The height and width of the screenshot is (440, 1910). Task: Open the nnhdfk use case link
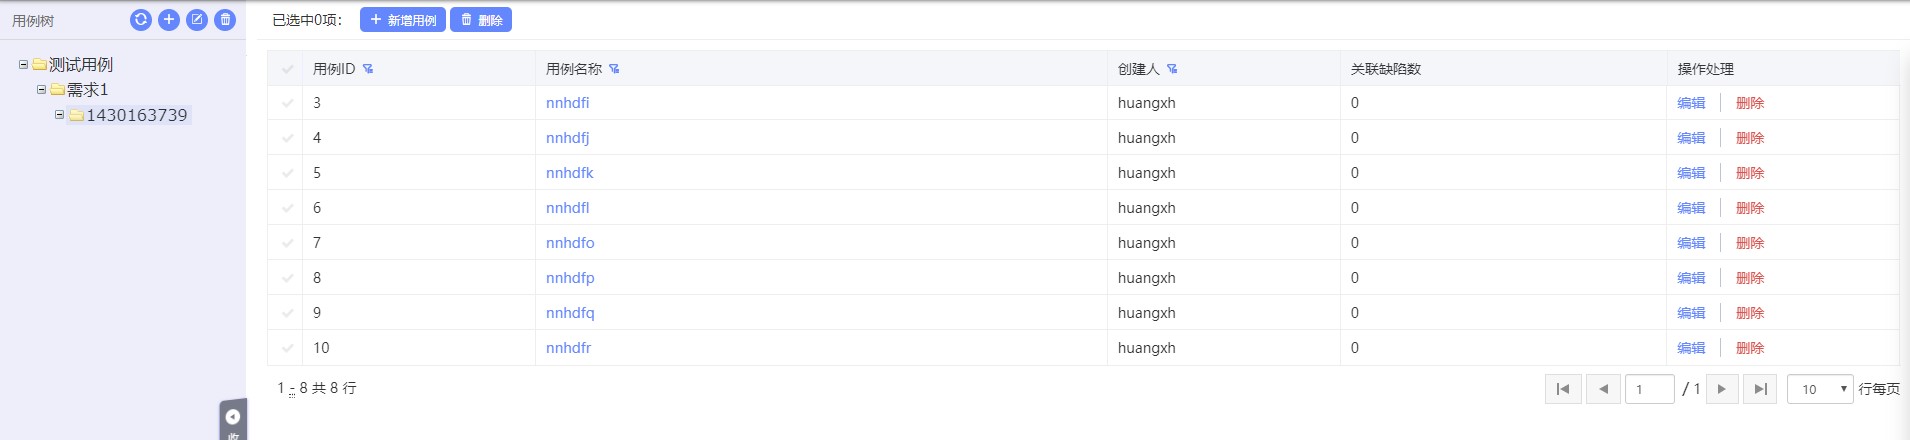point(569,173)
